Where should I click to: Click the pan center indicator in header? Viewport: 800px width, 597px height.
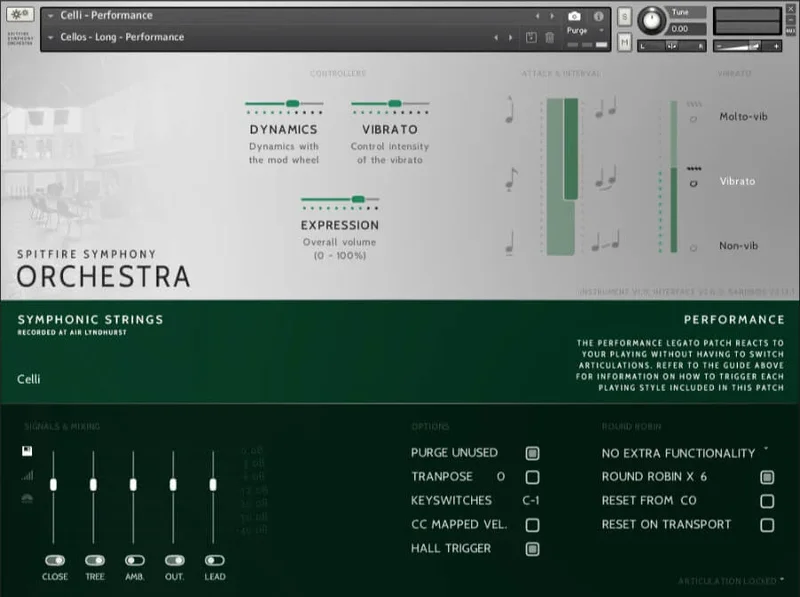(x=672, y=46)
